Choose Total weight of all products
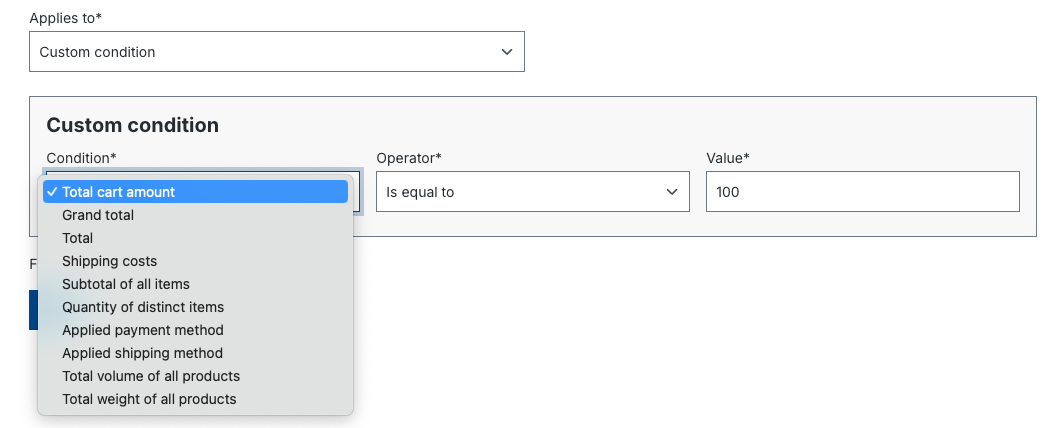Image resolution: width=1050 pixels, height=428 pixels. pyautogui.click(x=149, y=399)
